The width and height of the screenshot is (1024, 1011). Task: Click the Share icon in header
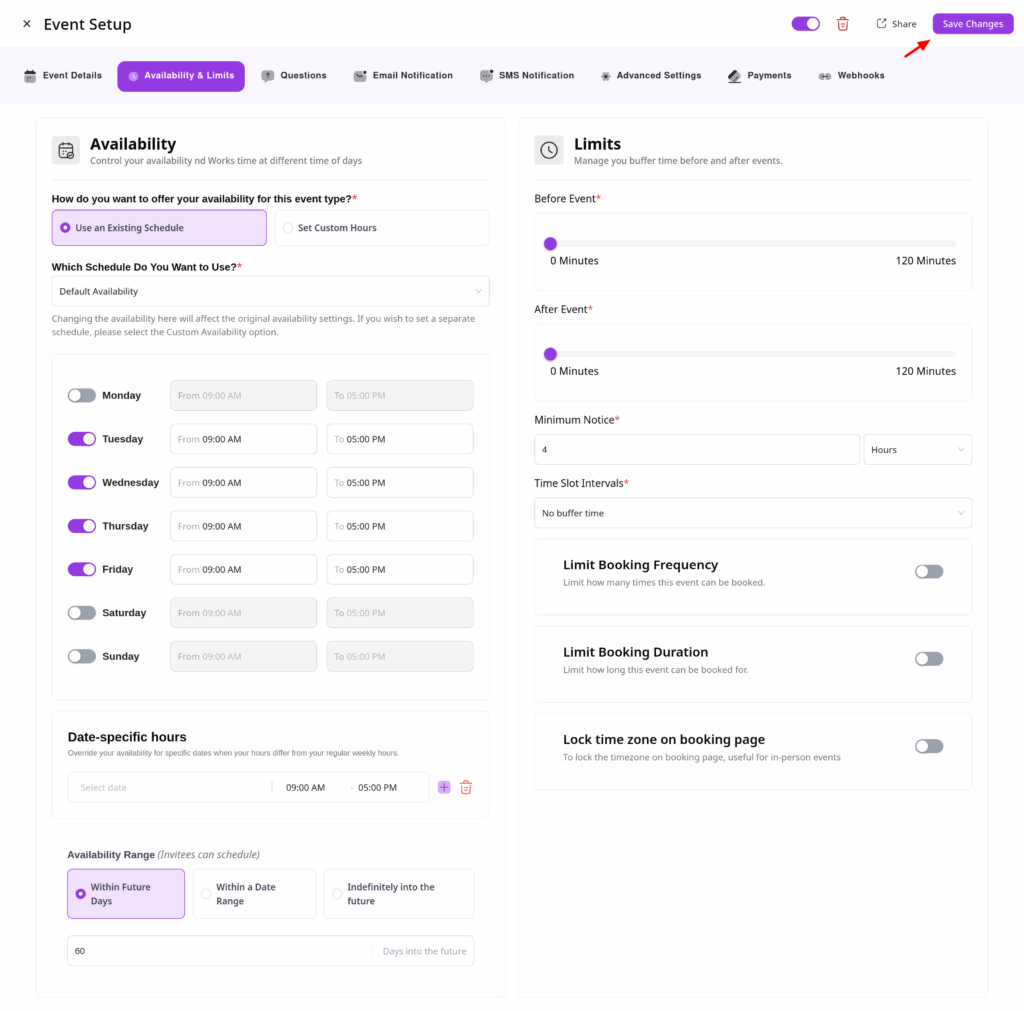[x=881, y=24]
